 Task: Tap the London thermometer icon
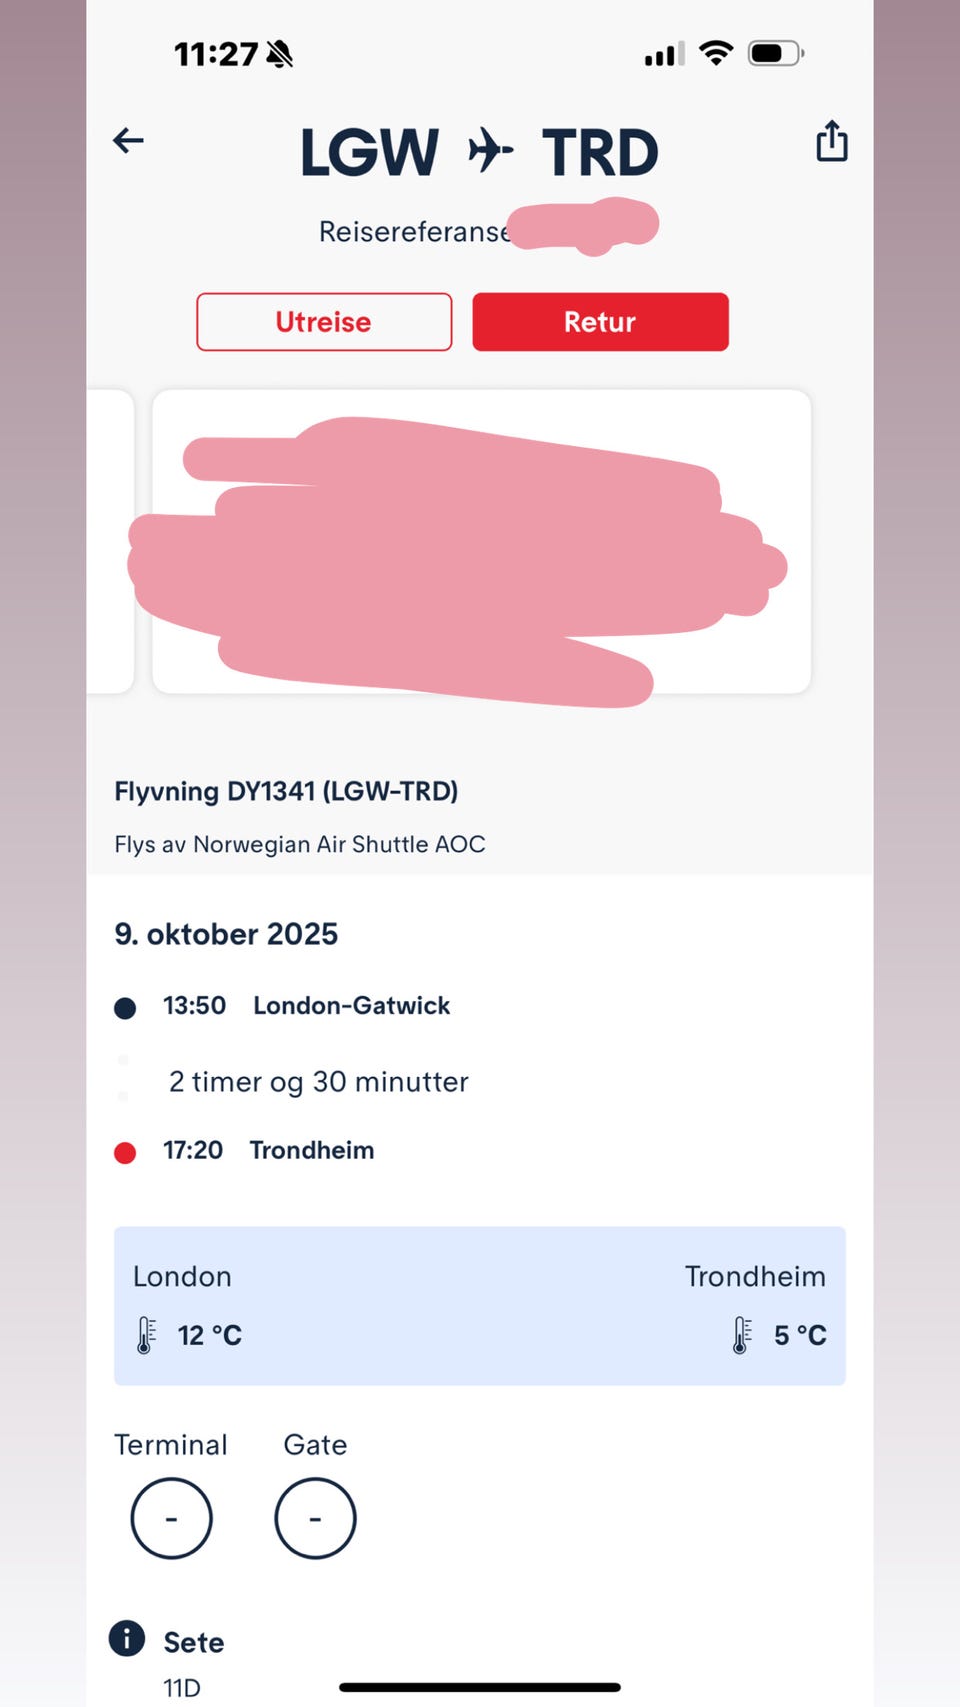[146, 1335]
